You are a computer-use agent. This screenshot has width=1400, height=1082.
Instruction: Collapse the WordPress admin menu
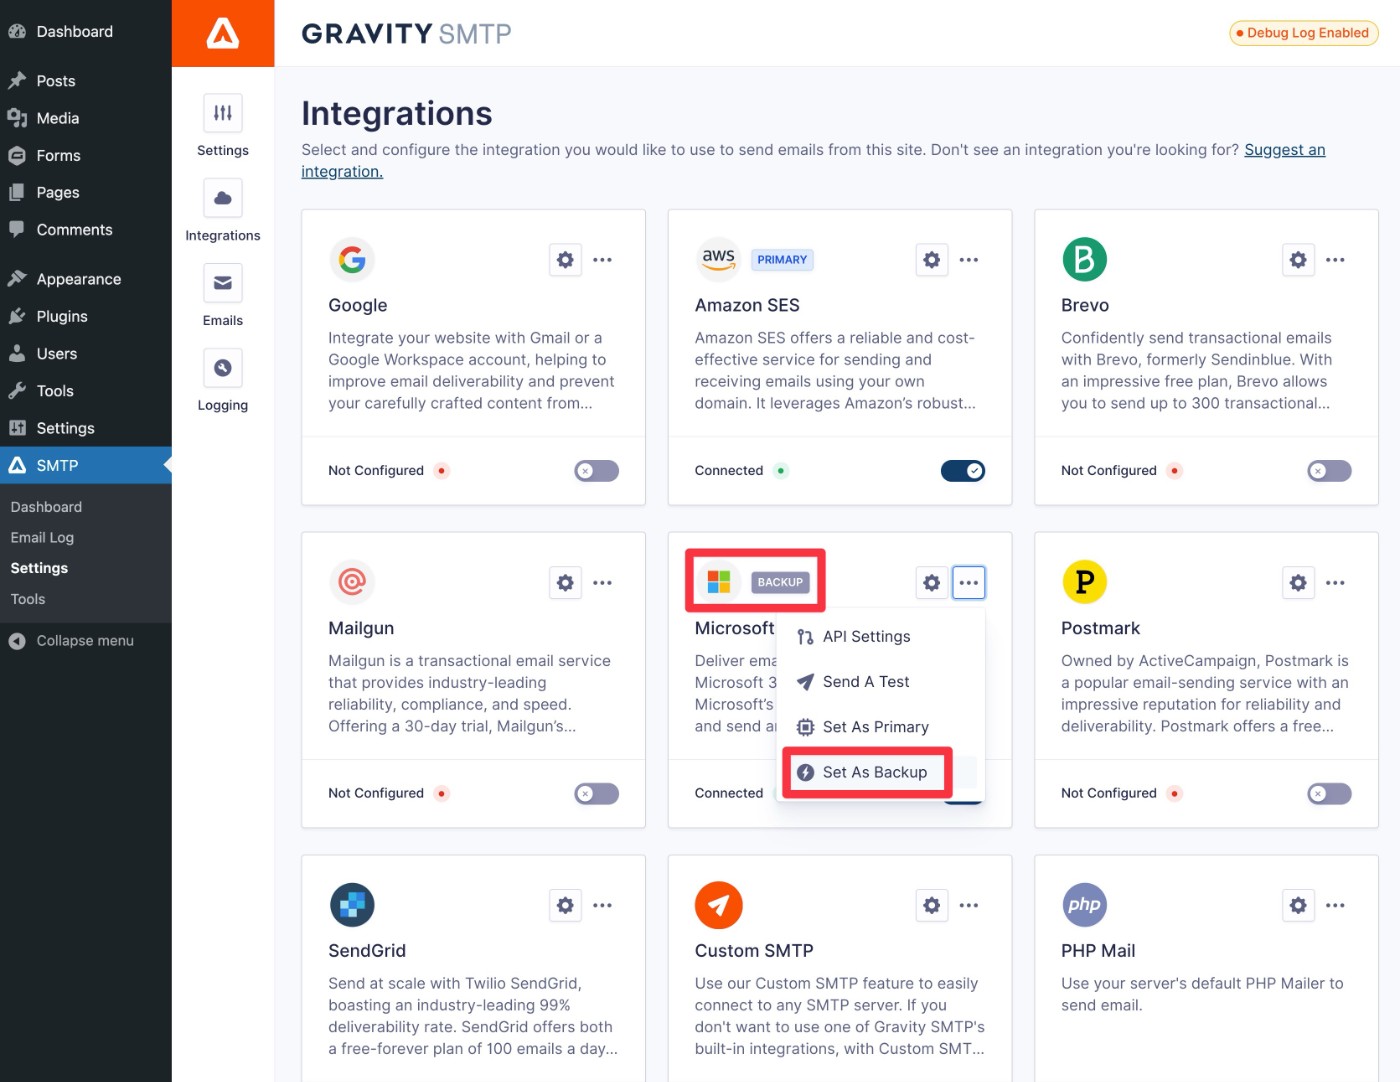click(86, 641)
